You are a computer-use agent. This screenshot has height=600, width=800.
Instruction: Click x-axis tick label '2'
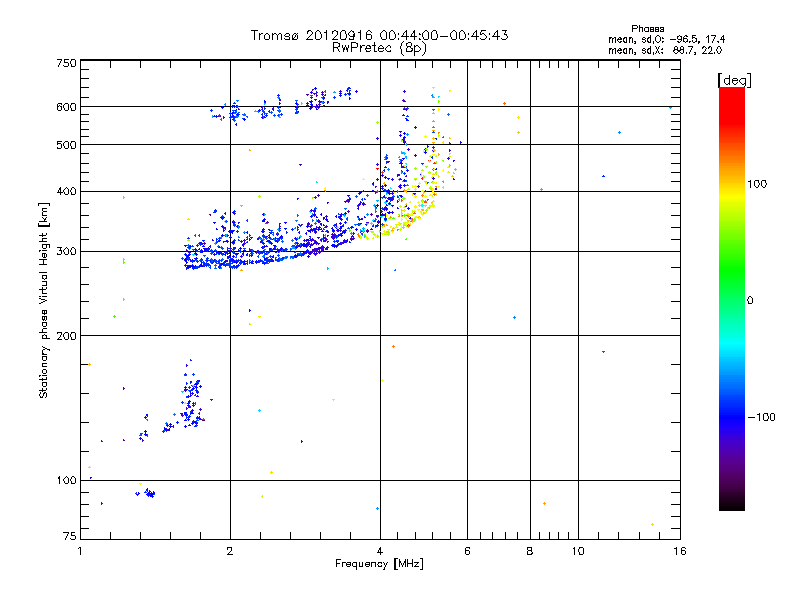point(230,551)
